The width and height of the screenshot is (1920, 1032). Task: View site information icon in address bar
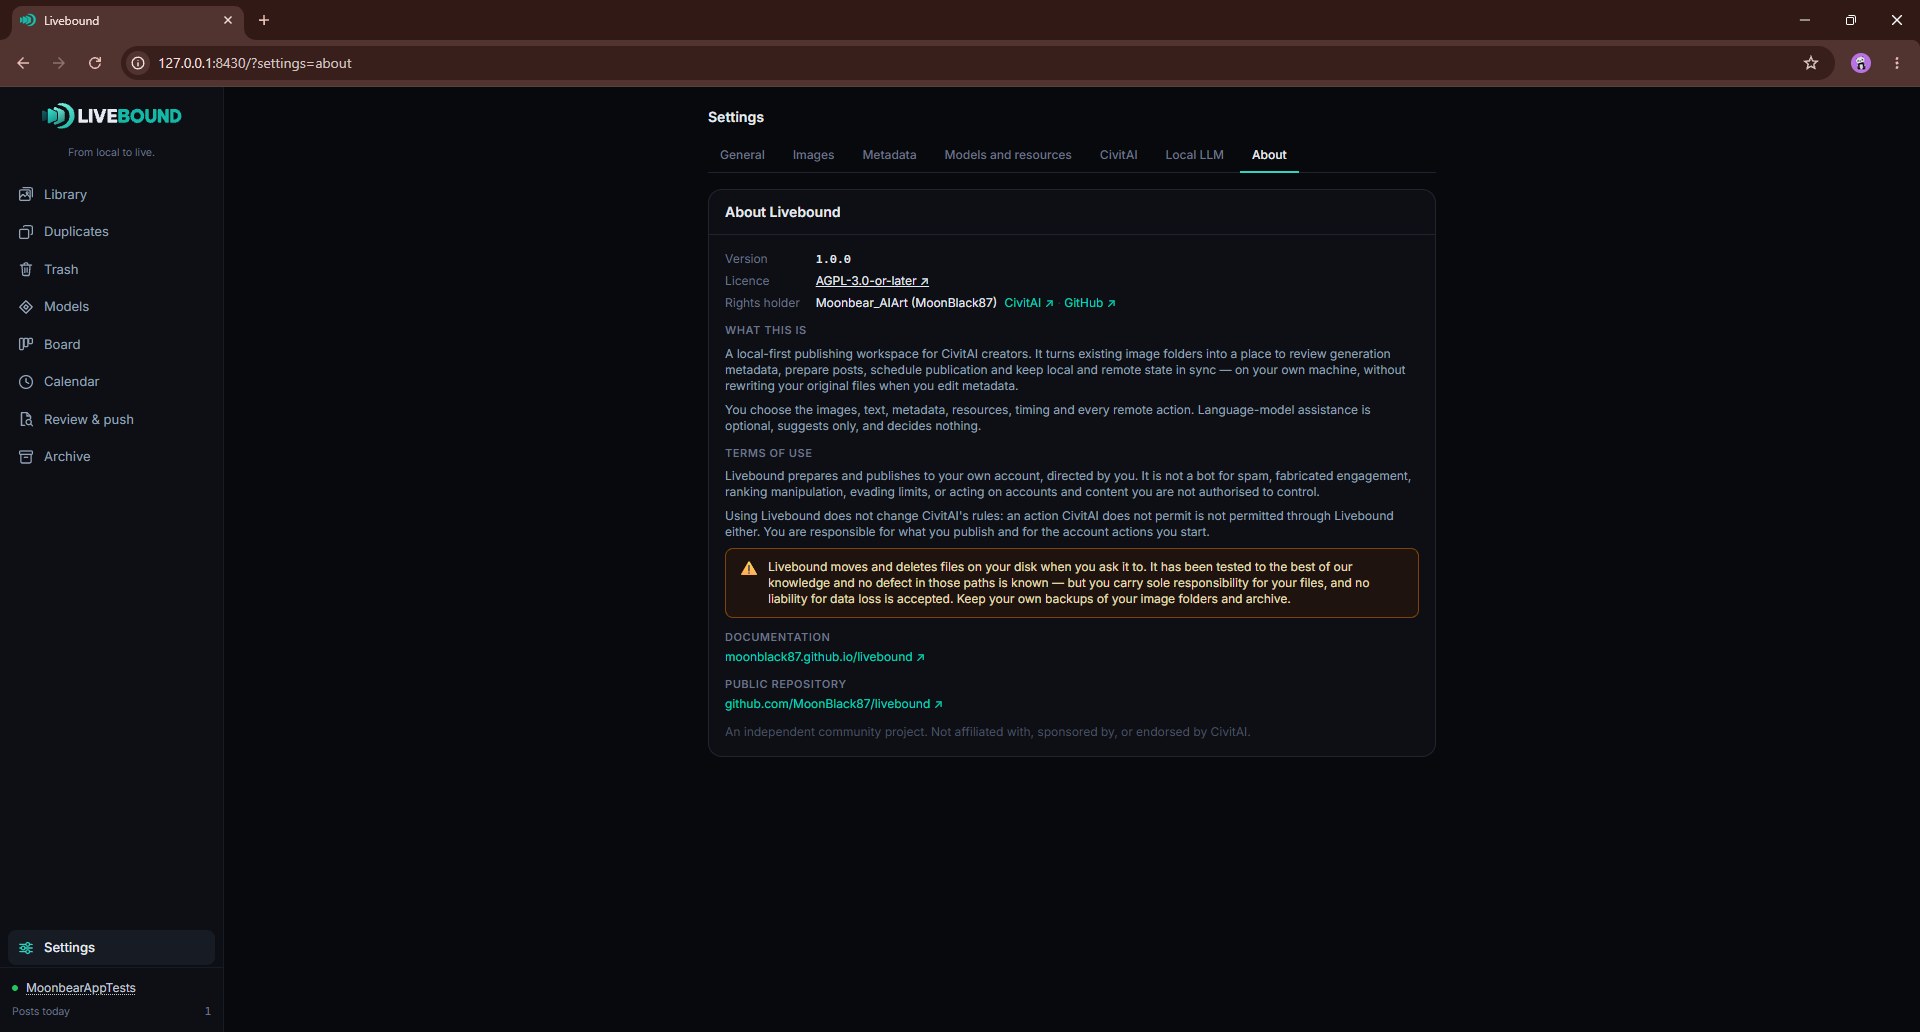(x=138, y=63)
